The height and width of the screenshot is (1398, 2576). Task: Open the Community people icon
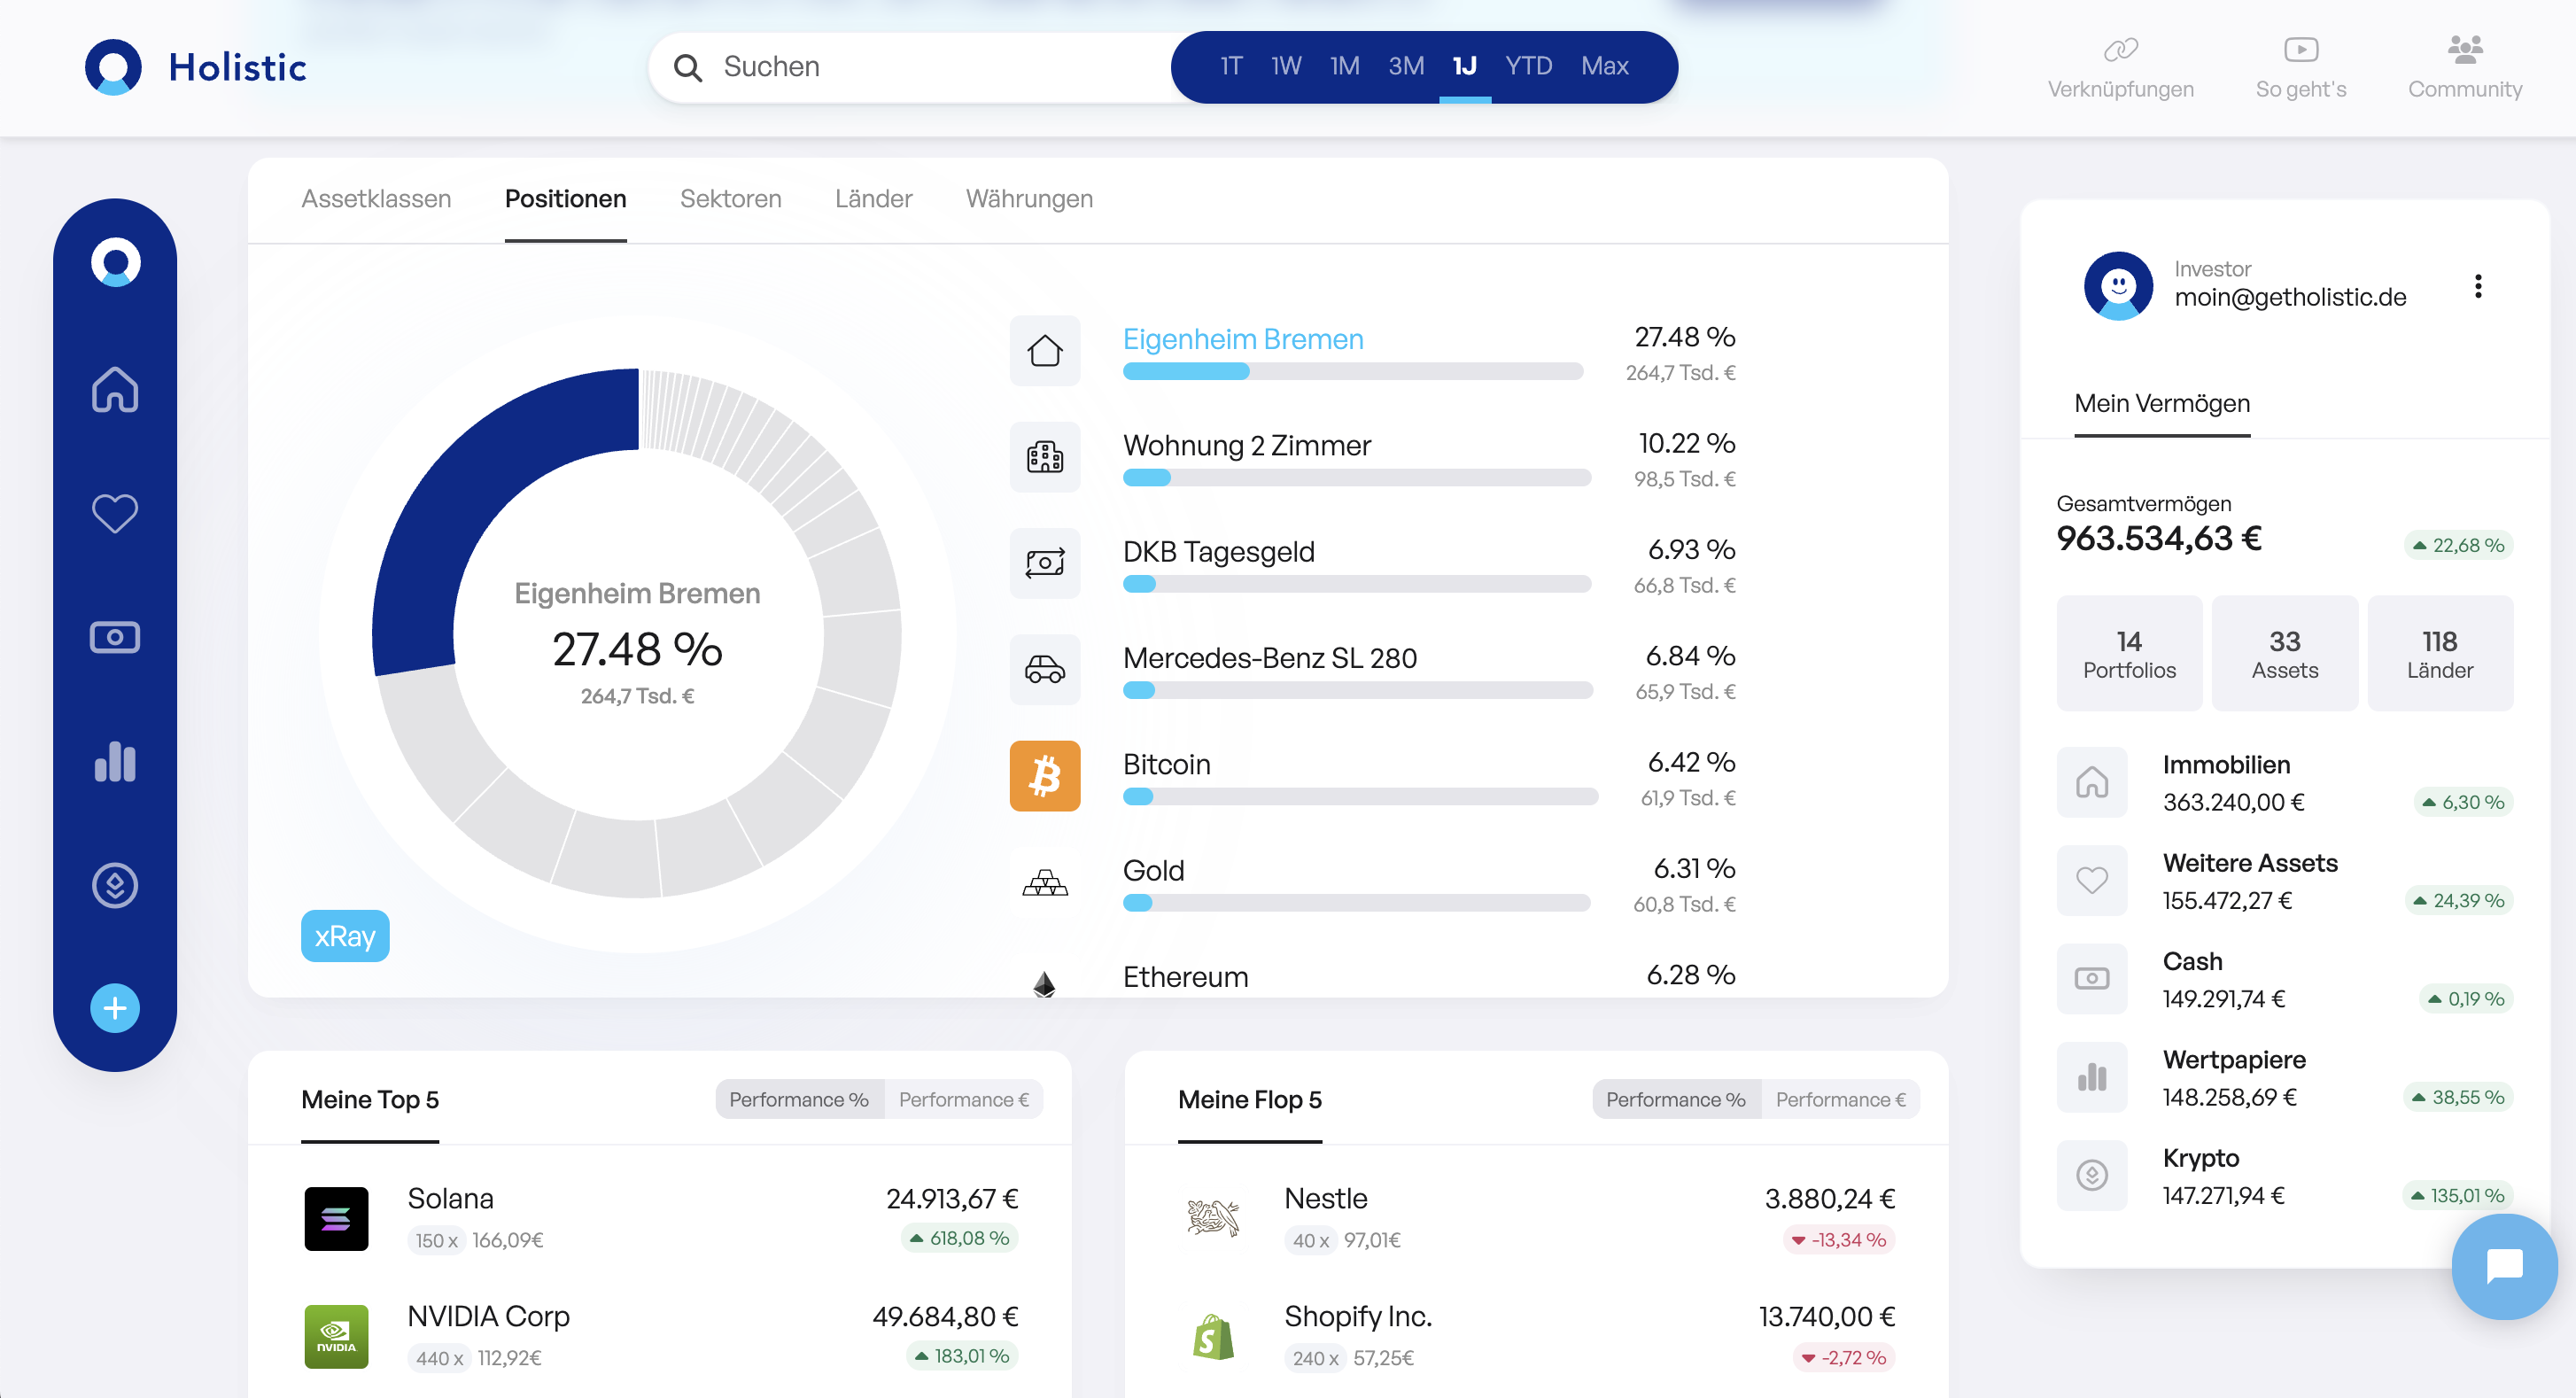[2465, 49]
